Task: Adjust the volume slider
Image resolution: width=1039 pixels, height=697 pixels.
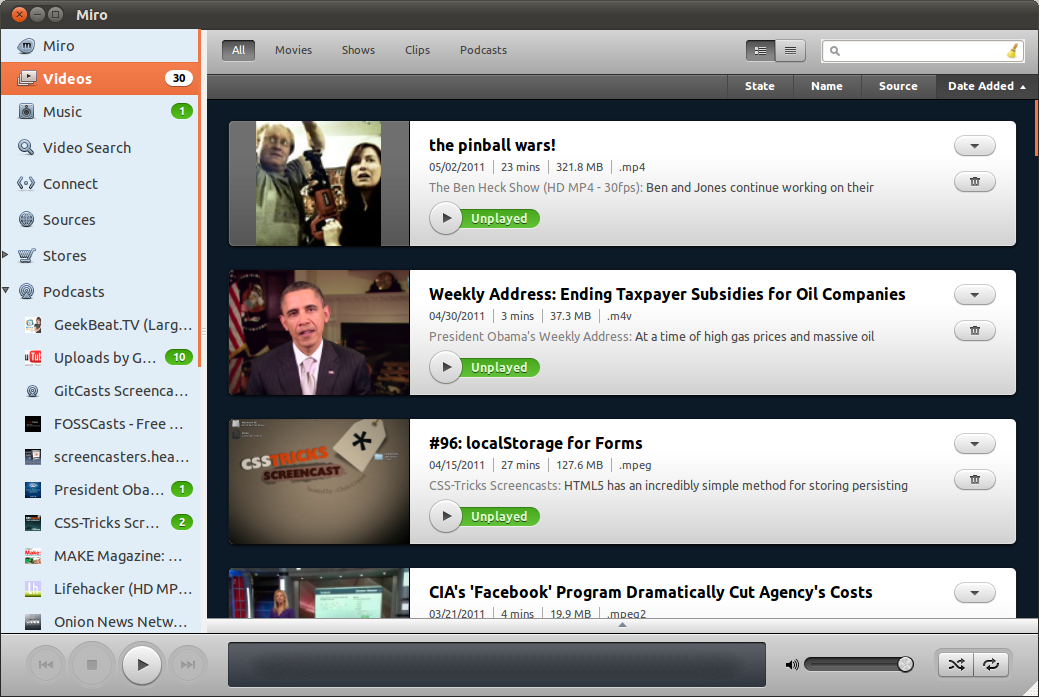Action: (x=859, y=664)
